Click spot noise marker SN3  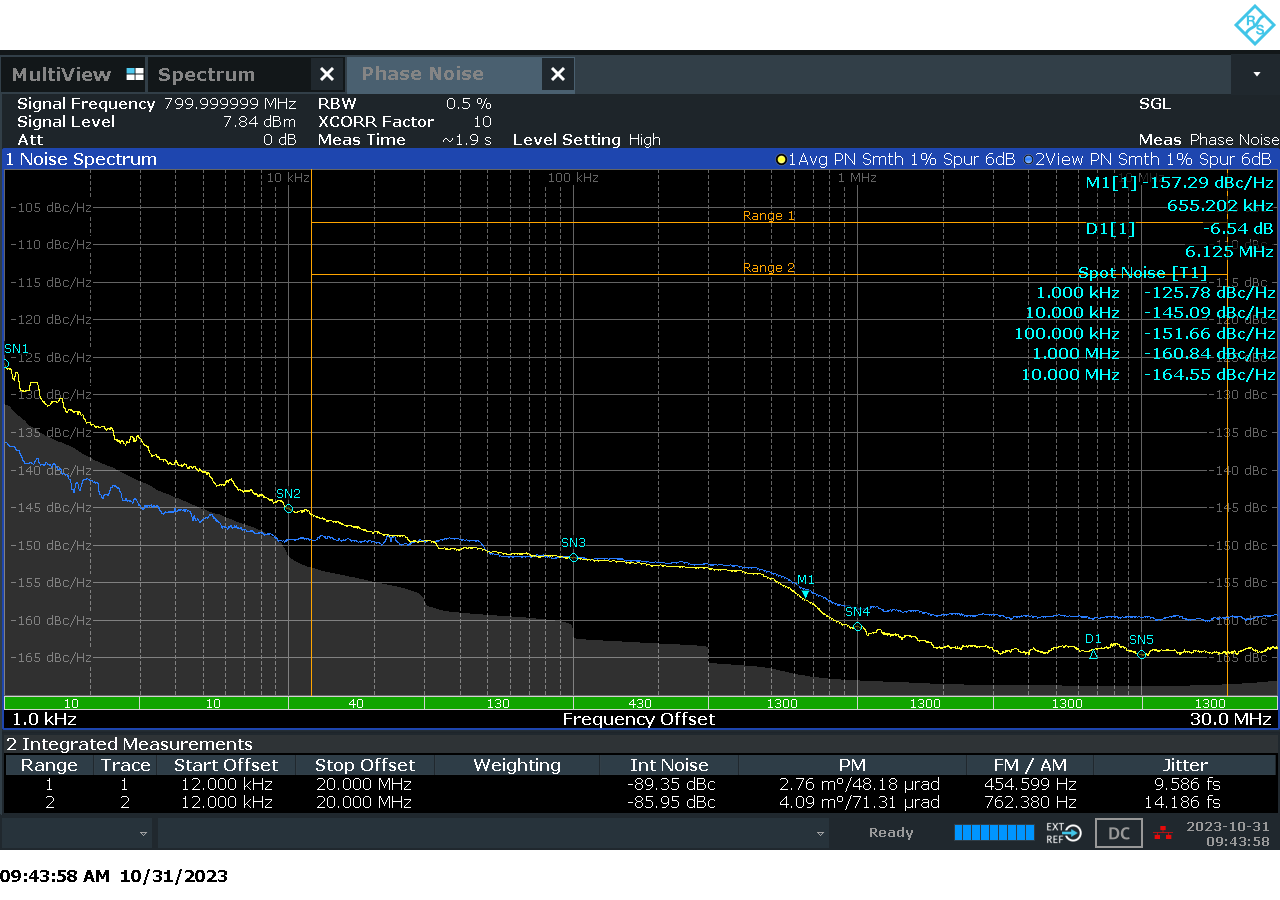tap(573, 557)
